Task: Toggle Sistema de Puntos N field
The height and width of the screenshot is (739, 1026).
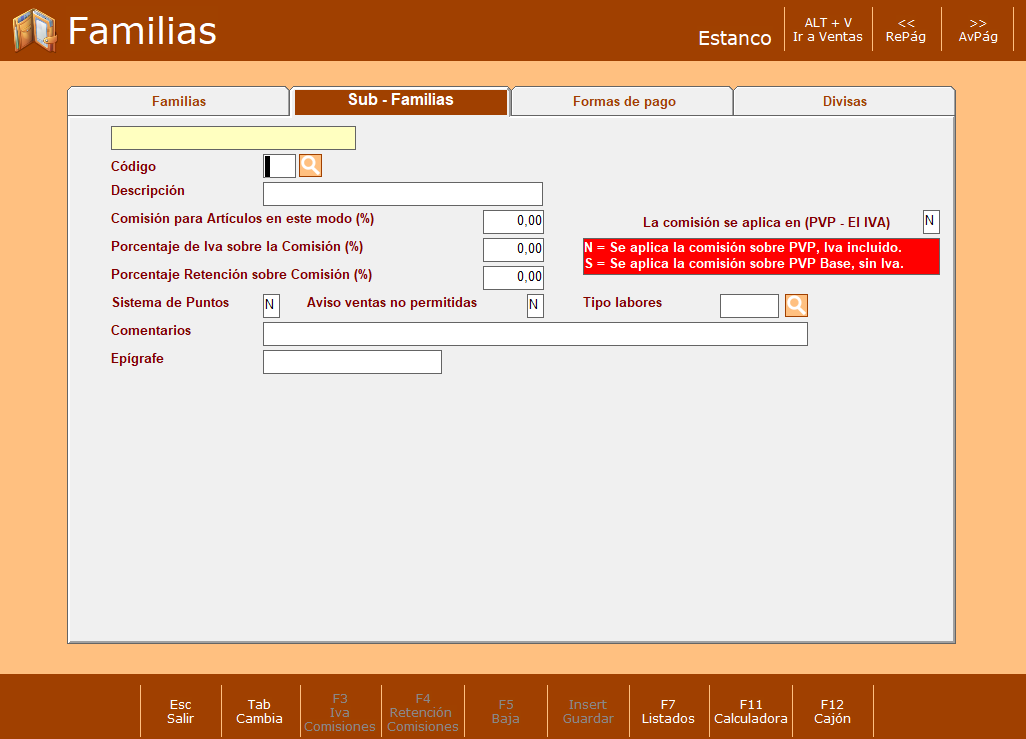Action: click(271, 306)
